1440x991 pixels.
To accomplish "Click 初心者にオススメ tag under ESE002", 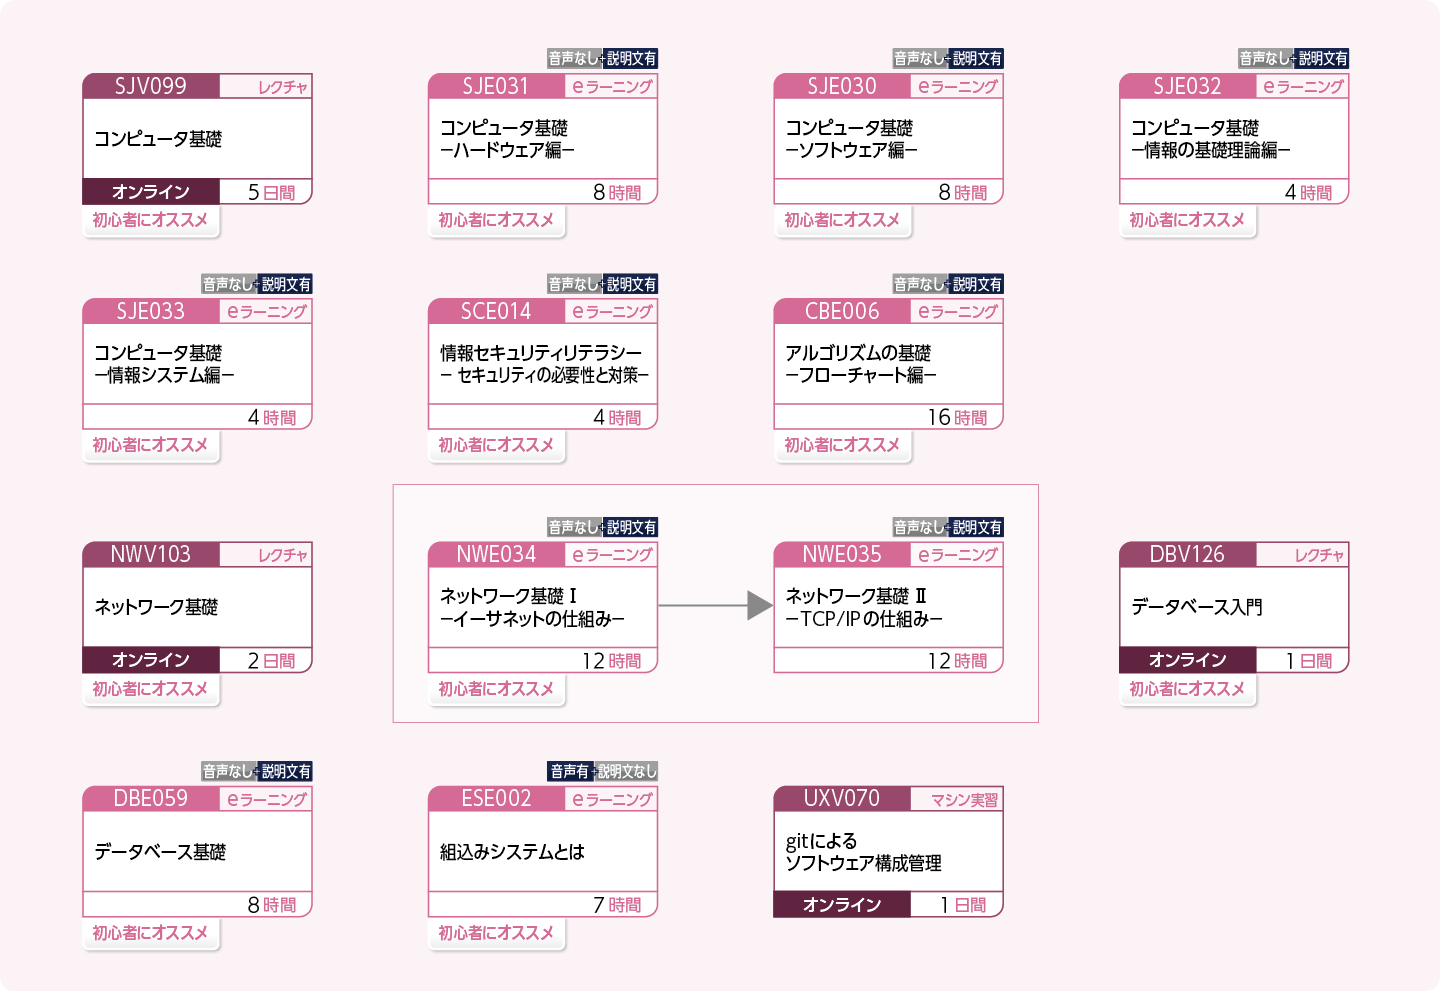I will tap(496, 933).
